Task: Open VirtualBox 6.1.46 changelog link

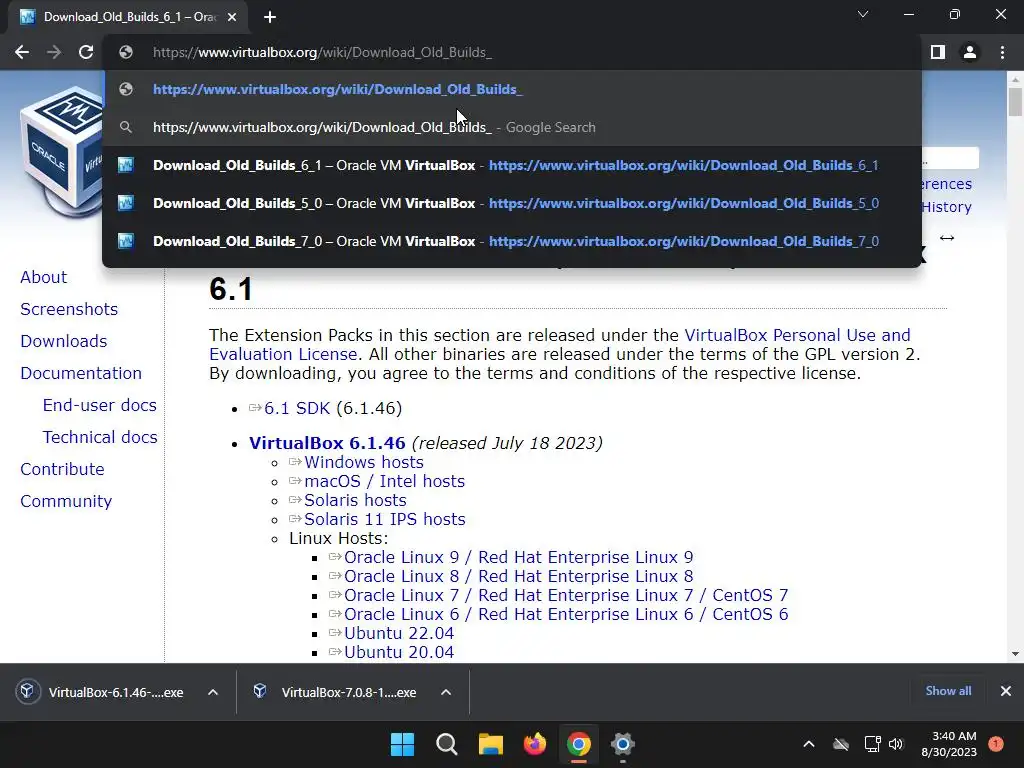Action: coord(327,443)
